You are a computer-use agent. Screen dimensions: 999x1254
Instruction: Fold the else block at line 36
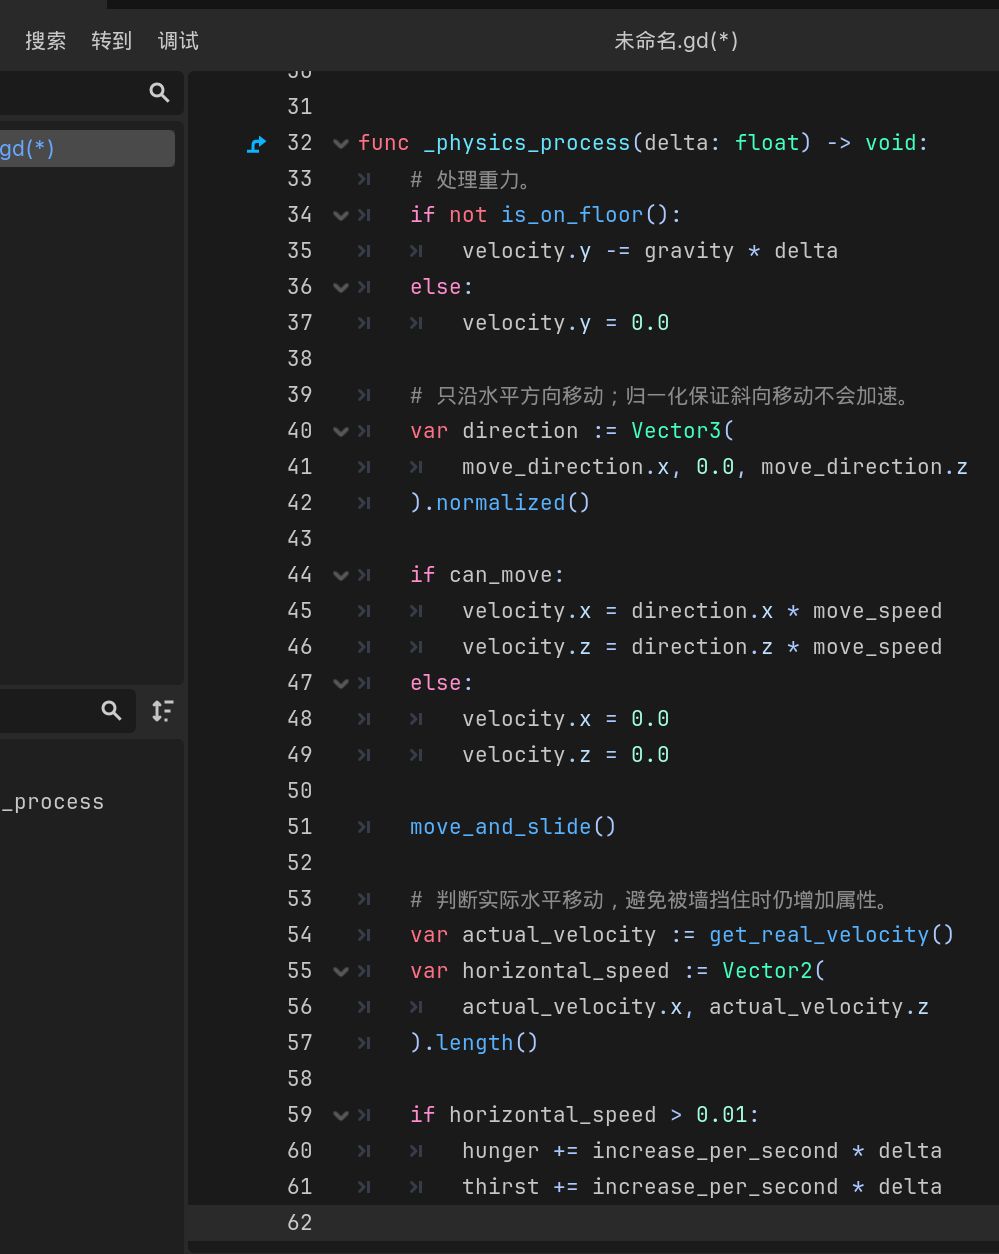[x=340, y=287]
